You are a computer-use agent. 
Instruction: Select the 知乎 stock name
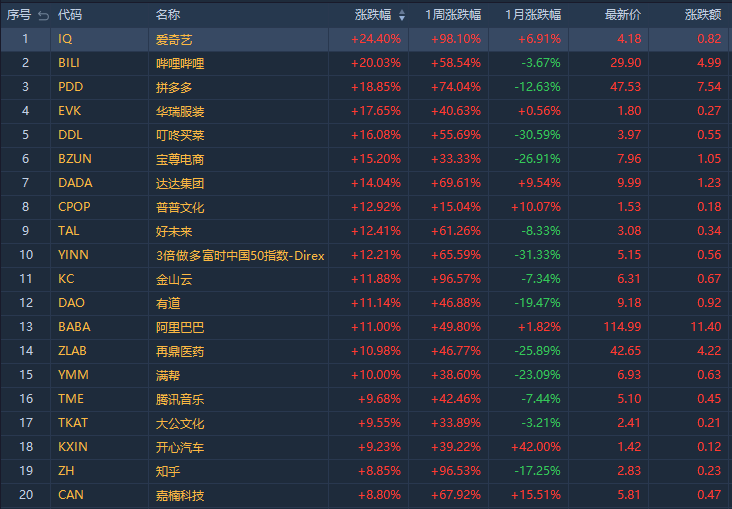(x=168, y=471)
